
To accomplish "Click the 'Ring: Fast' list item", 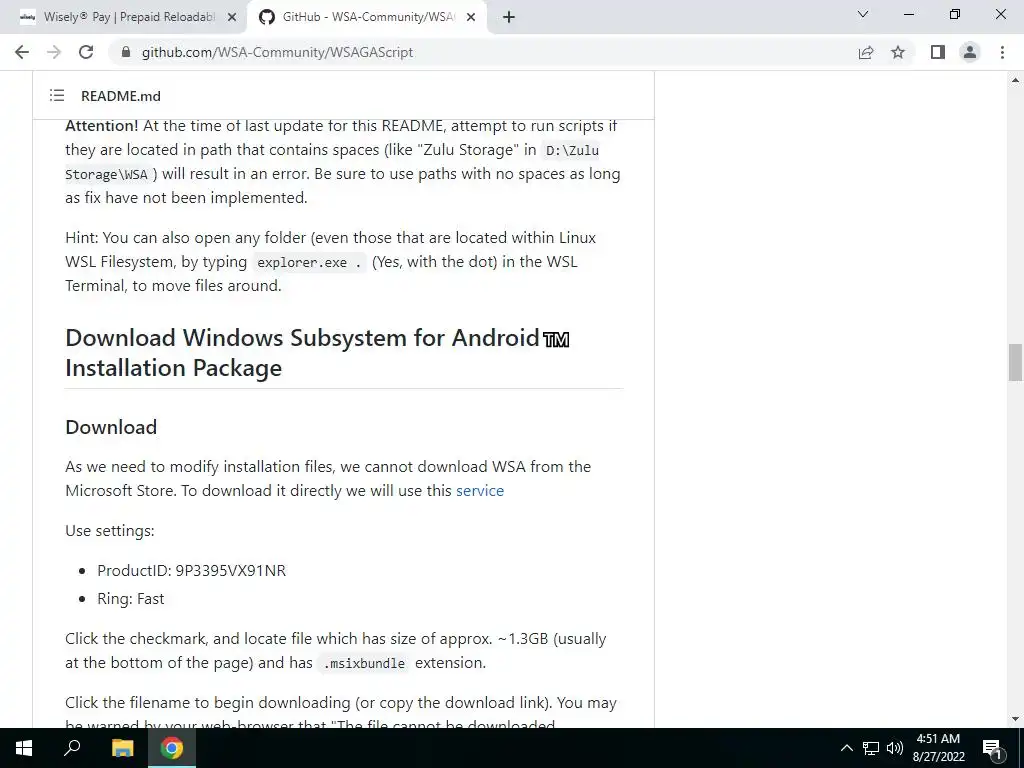I will 131,599.
